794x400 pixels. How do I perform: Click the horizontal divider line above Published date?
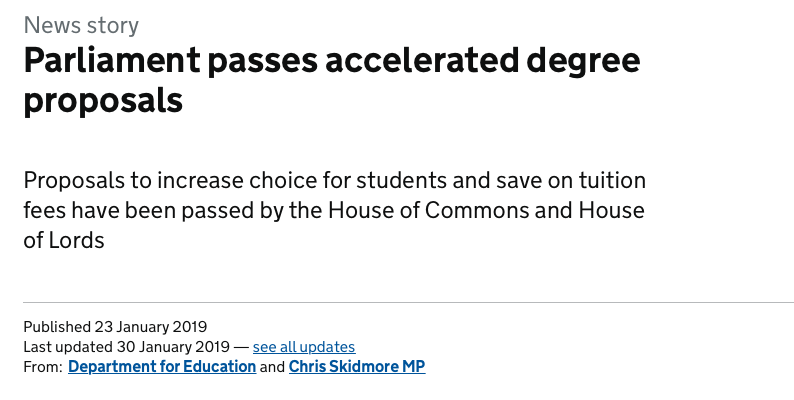pyautogui.click(x=409, y=302)
